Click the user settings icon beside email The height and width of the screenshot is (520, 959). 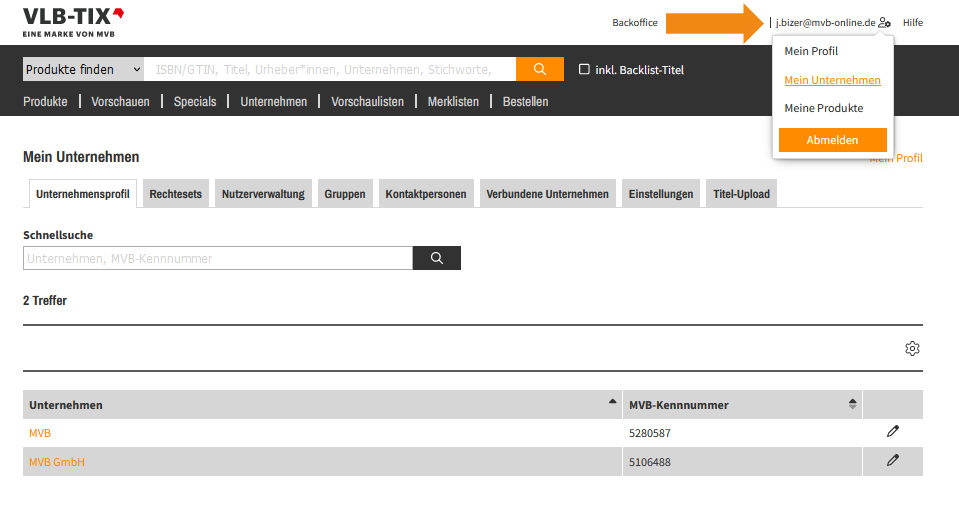coord(884,23)
